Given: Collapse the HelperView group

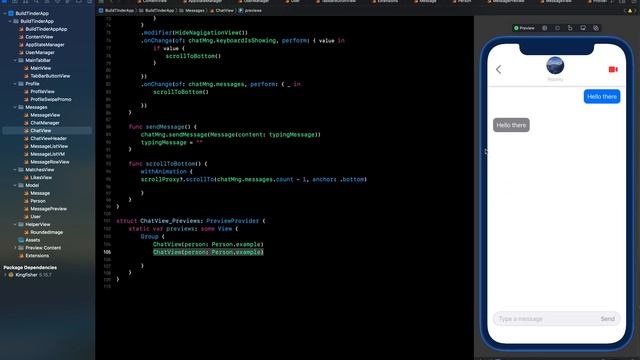Looking at the screenshot, I should [x=15, y=224].
